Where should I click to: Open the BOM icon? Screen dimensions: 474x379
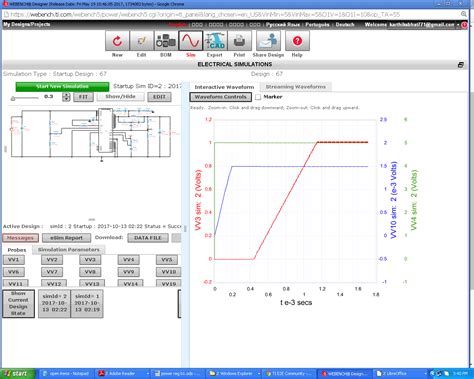tap(166, 41)
